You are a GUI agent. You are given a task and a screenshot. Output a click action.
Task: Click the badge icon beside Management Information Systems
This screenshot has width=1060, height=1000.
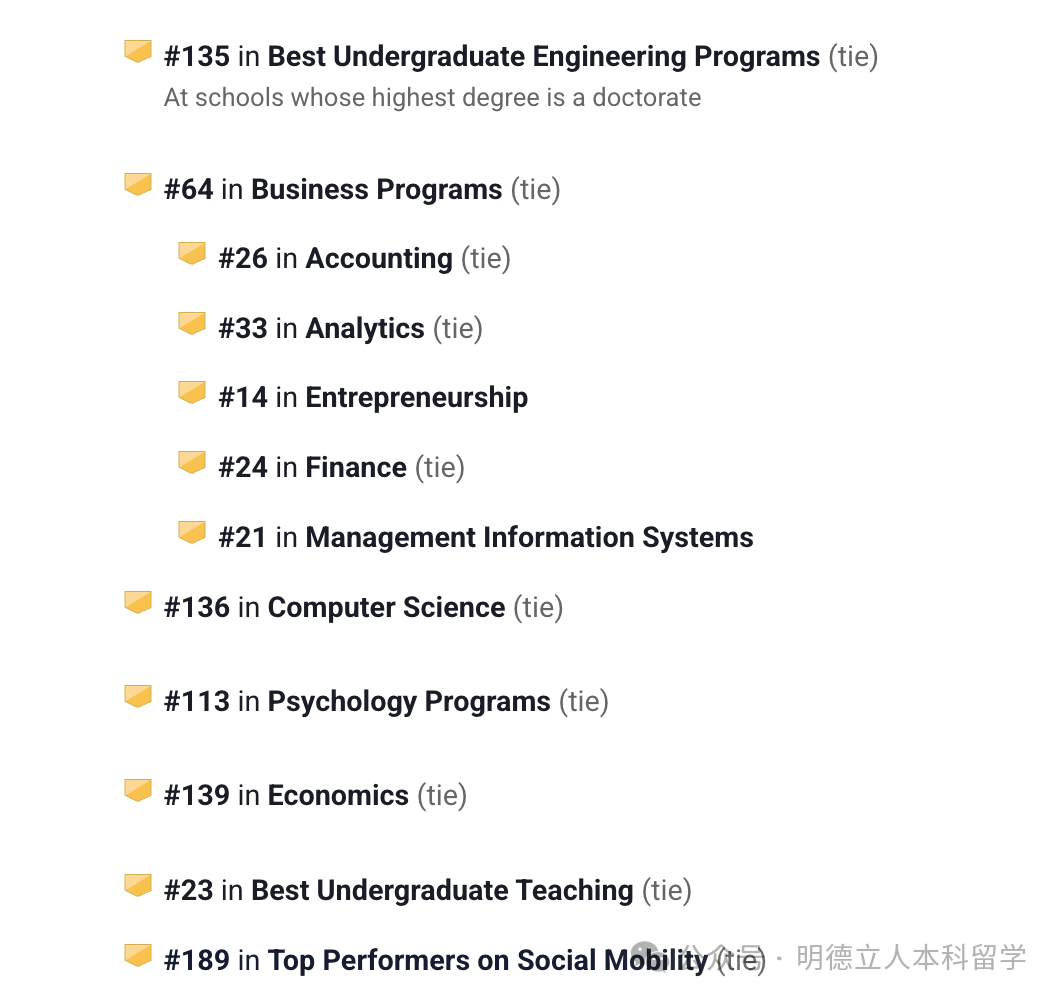click(x=192, y=532)
